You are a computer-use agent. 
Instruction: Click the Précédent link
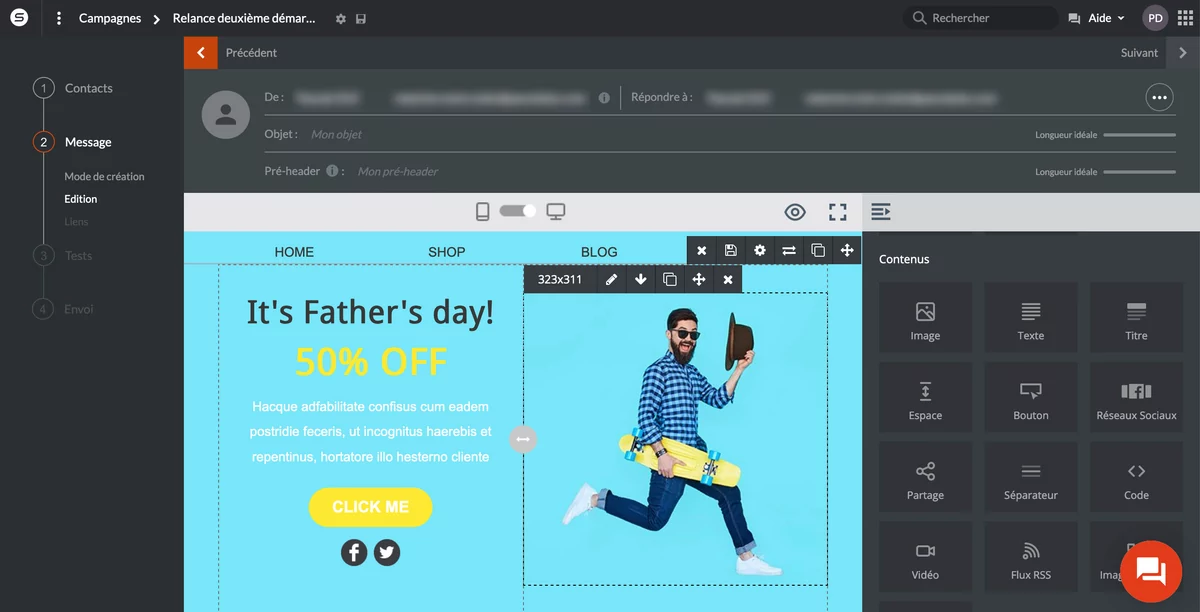tap(251, 53)
